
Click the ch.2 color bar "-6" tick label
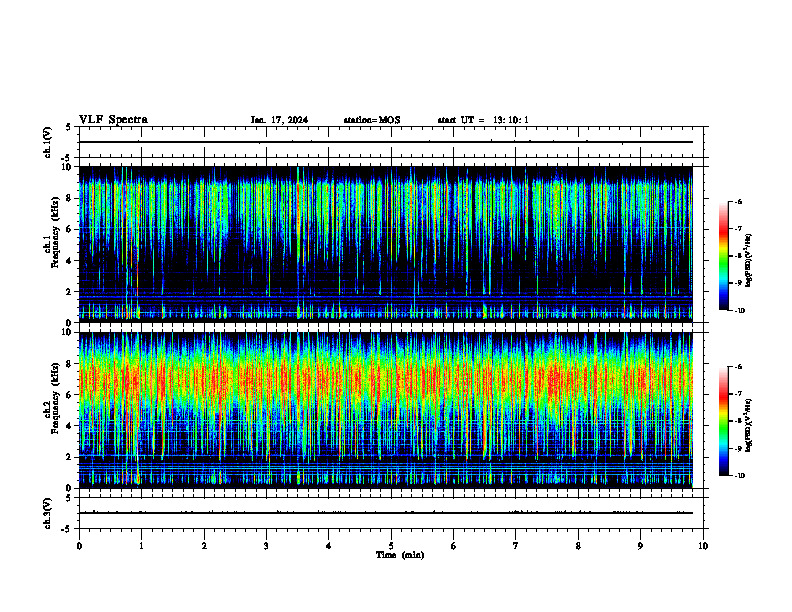tap(738, 367)
